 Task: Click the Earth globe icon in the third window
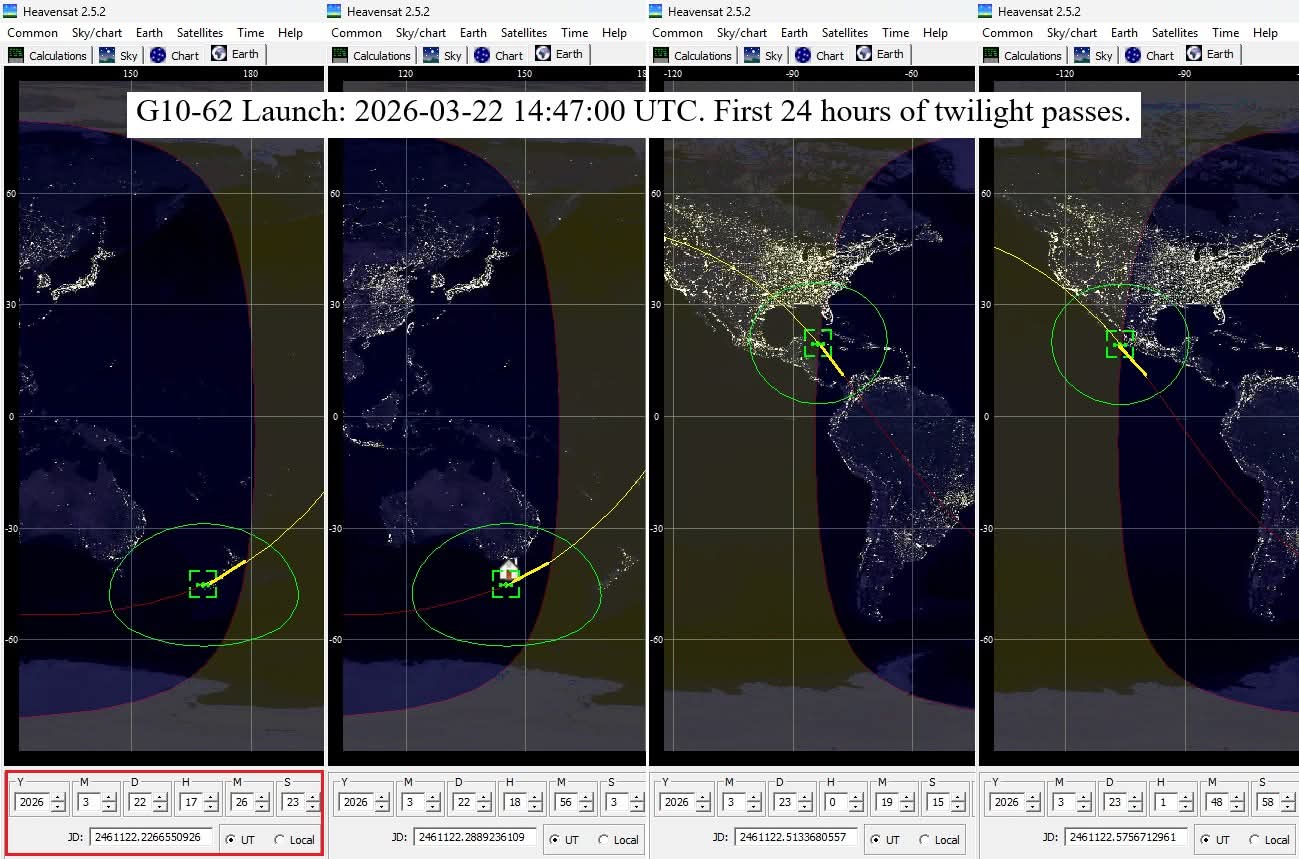864,54
